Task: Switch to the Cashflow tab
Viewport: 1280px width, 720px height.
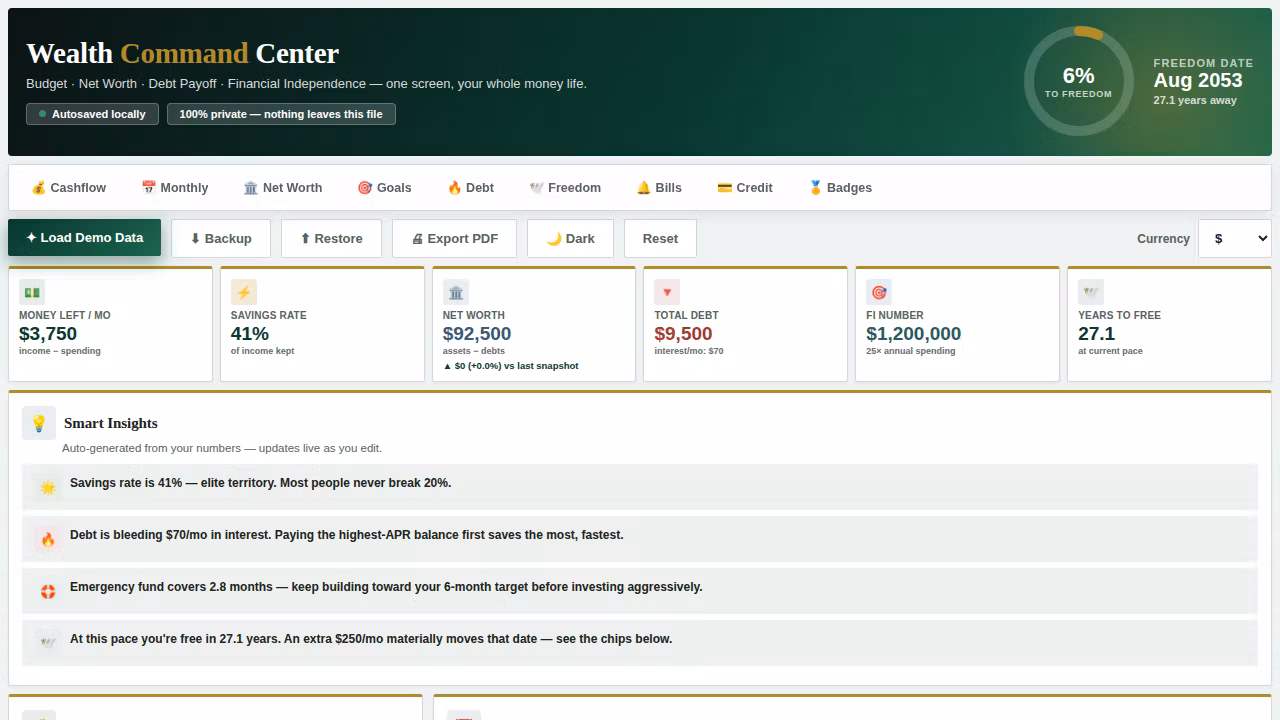Action: coord(68,188)
